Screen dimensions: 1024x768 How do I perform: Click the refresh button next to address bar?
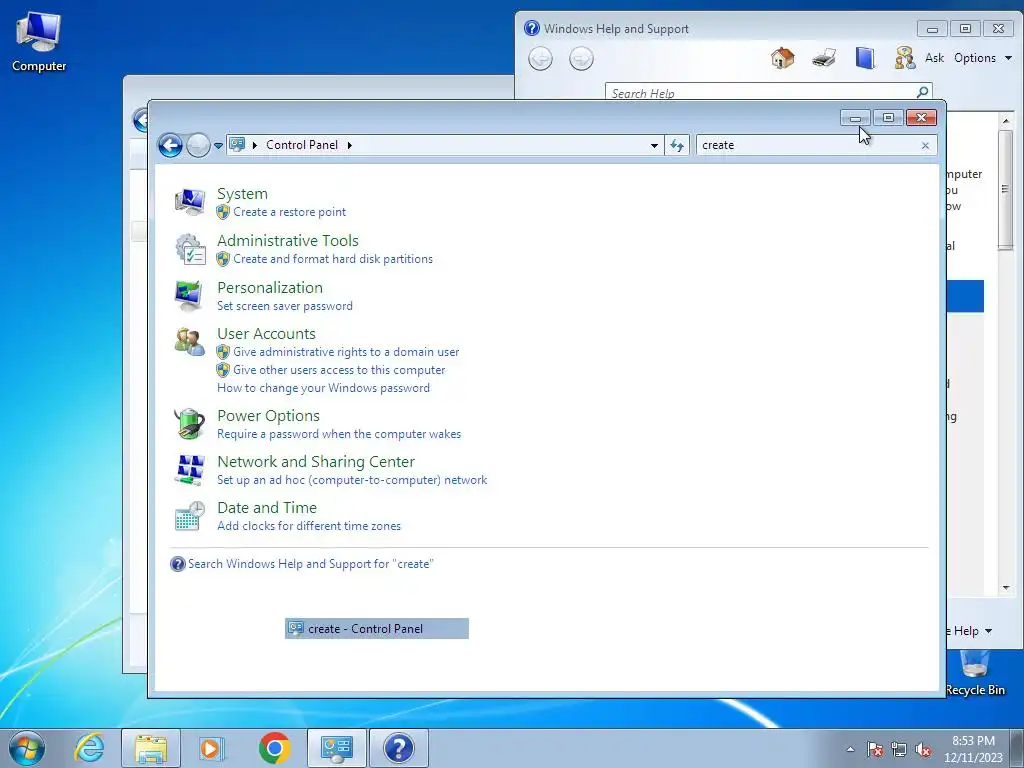(677, 145)
